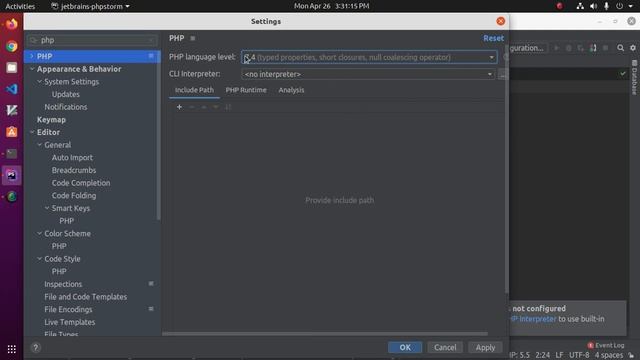
Task: Click the settings search field
Action: point(92,40)
